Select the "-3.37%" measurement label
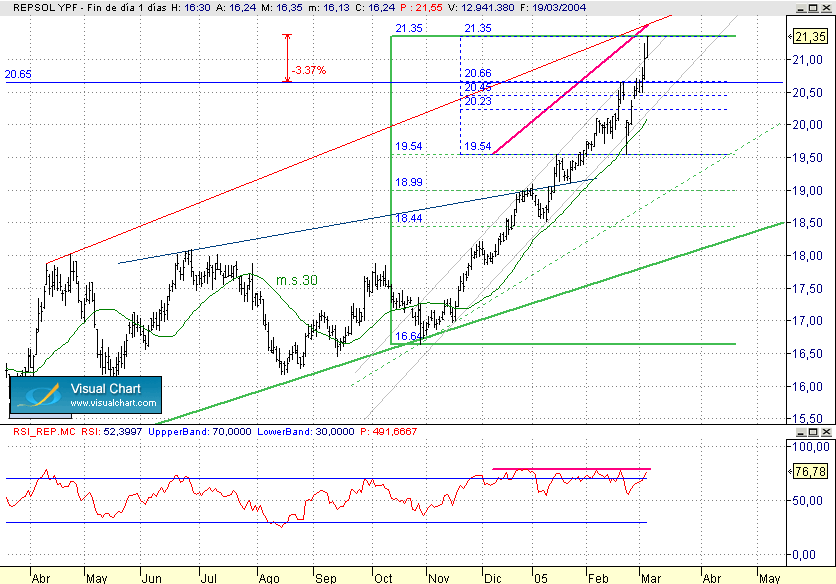Image resolution: width=836 pixels, height=584 pixels. (309, 70)
